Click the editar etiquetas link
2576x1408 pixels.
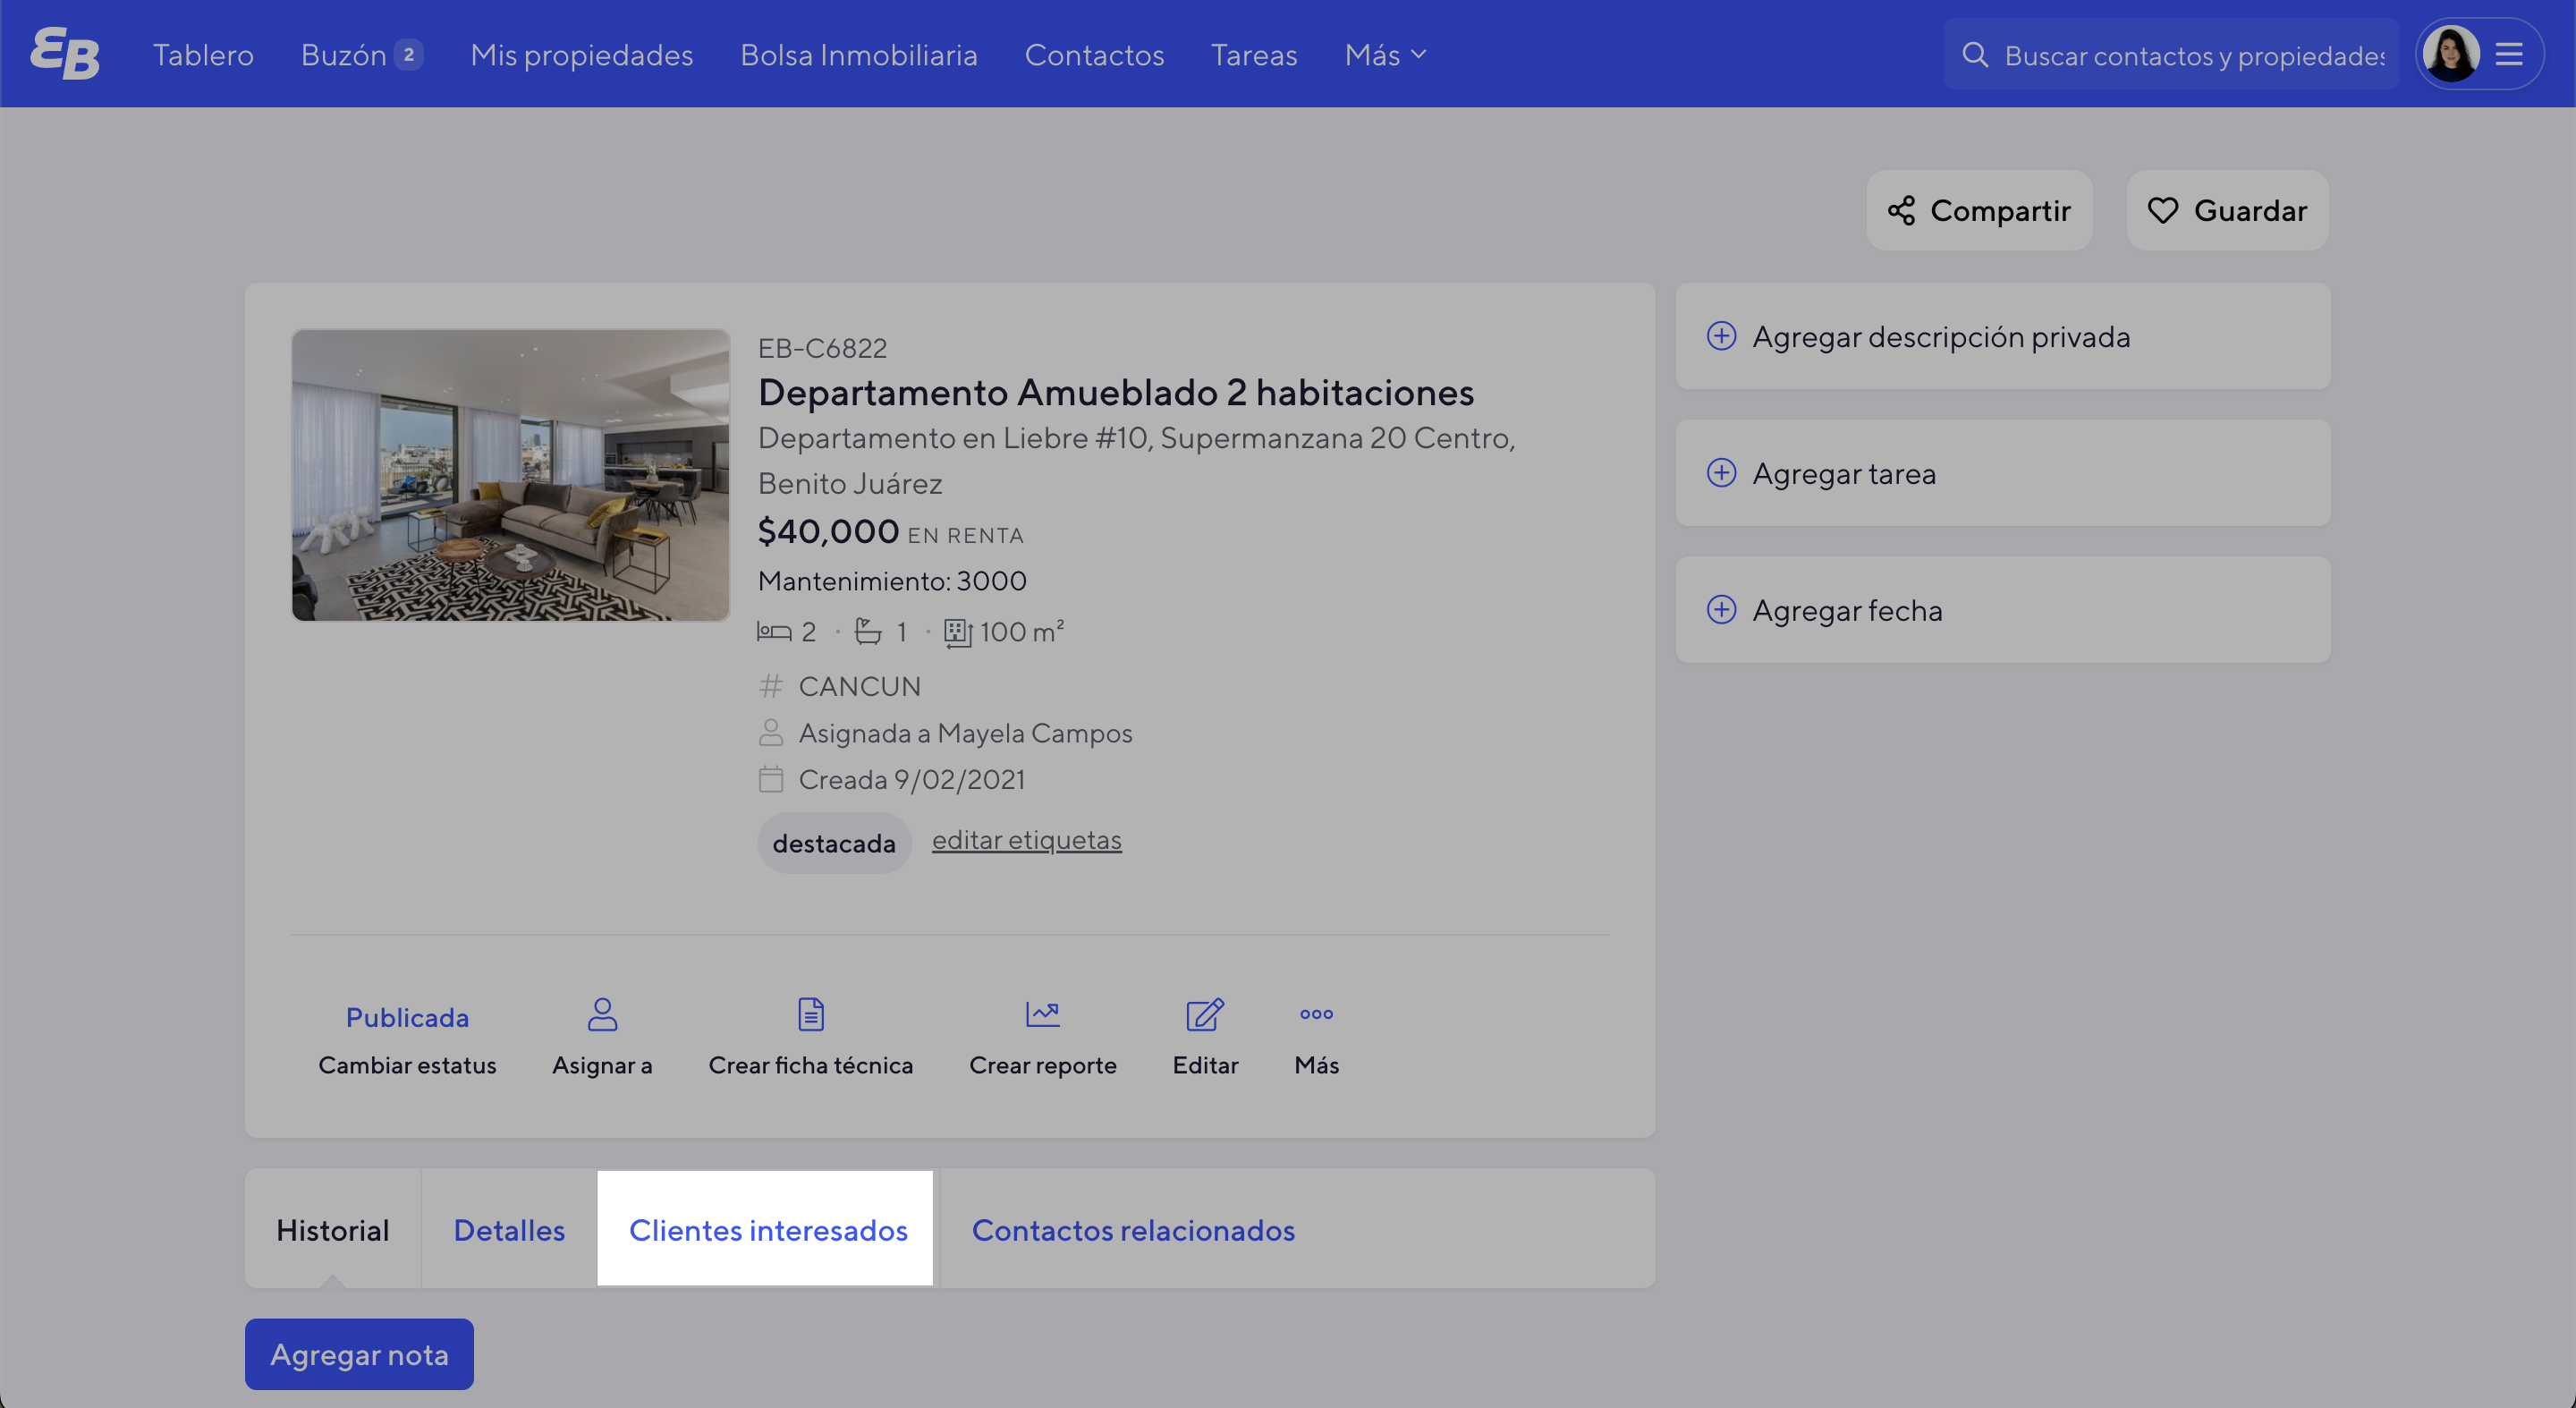(1026, 840)
